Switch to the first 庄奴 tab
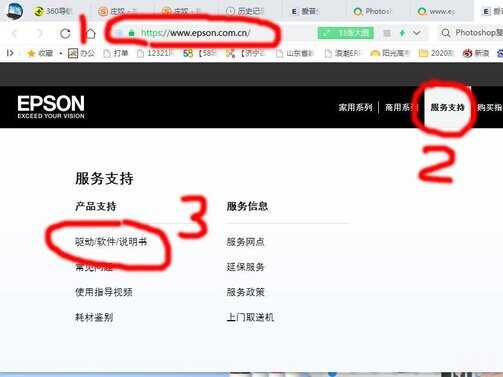The width and height of the screenshot is (503, 377). [117, 11]
